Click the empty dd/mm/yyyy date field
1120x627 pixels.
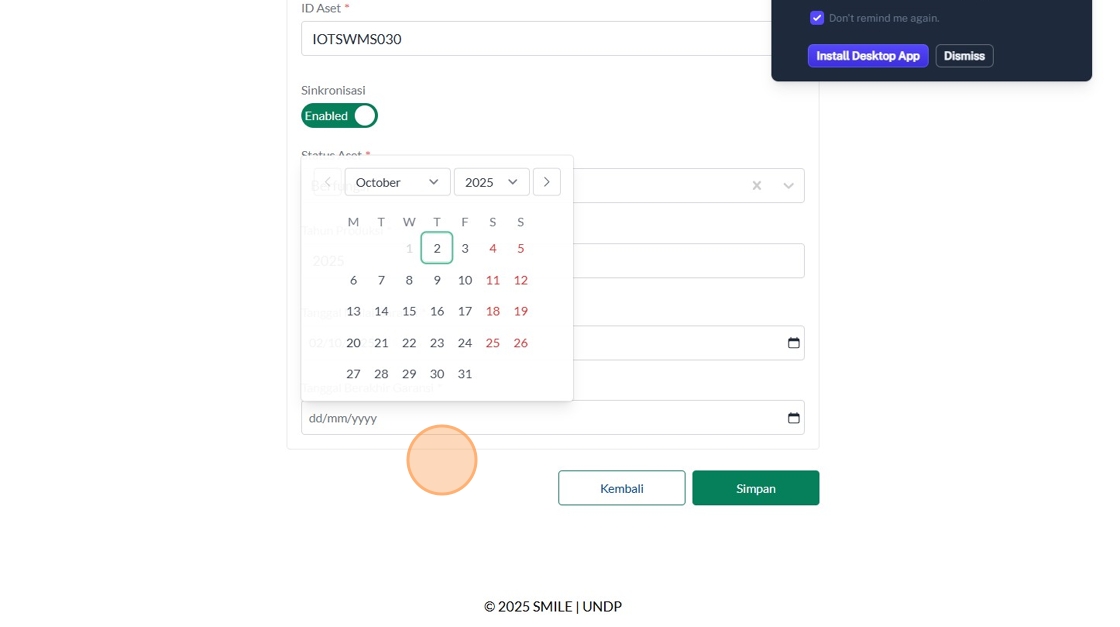(540, 418)
